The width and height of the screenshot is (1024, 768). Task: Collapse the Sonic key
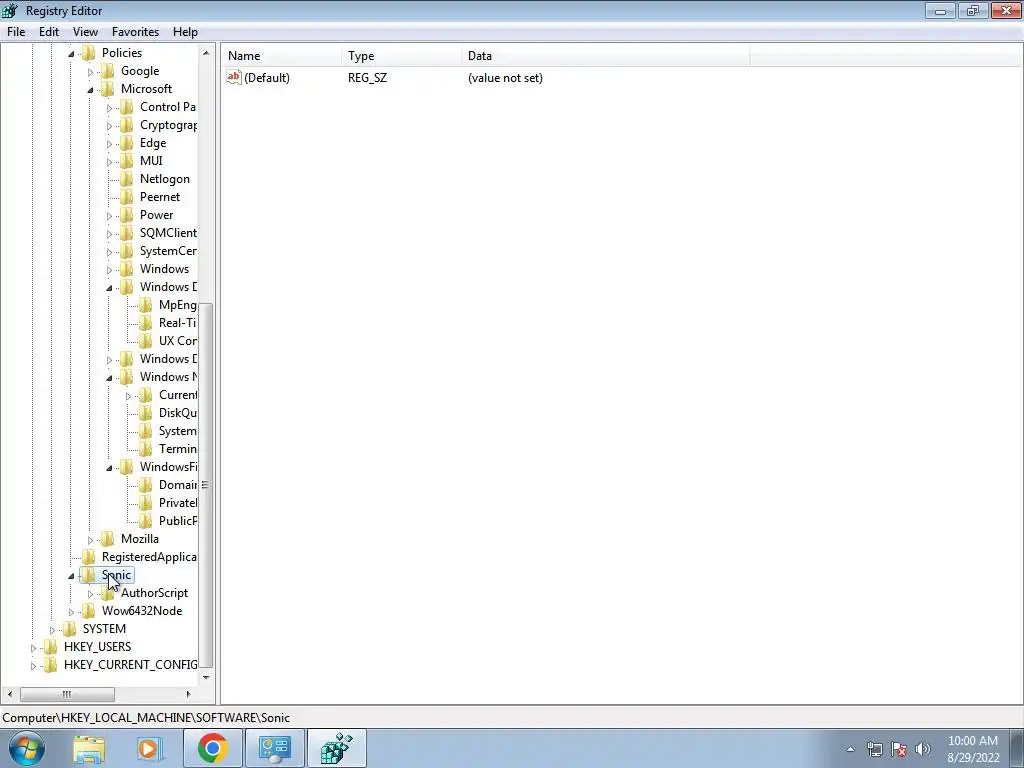coord(71,576)
